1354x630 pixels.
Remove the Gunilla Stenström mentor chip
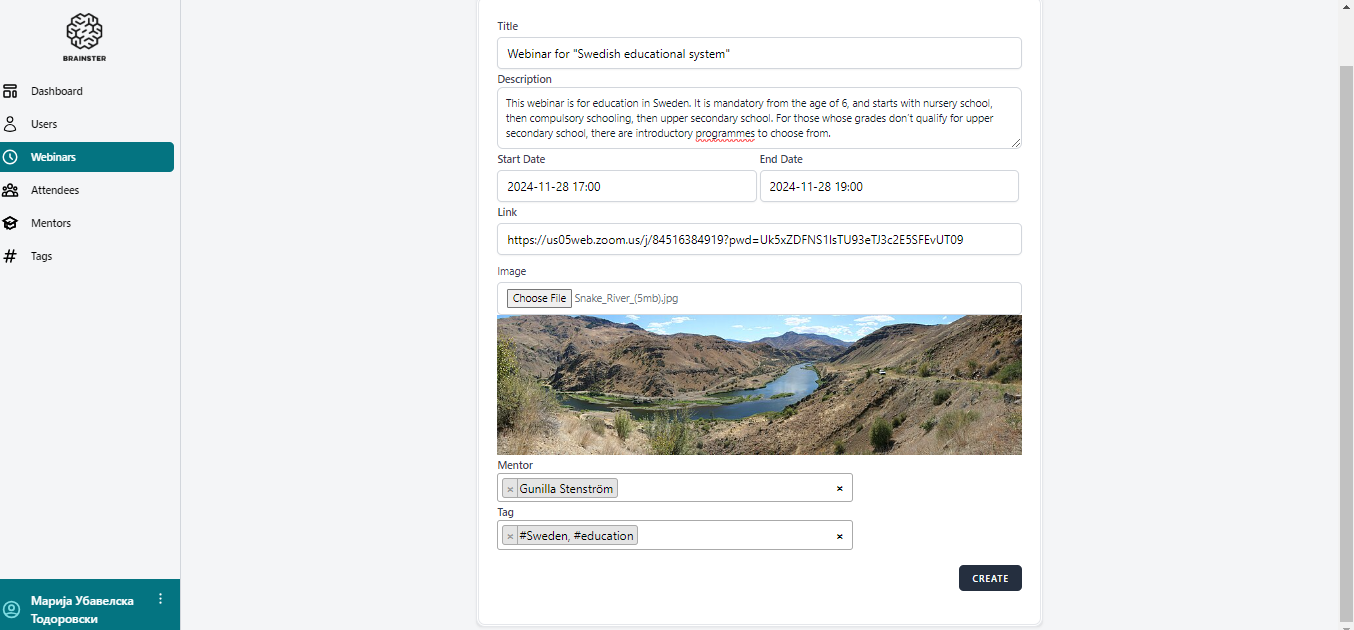pos(510,489)
